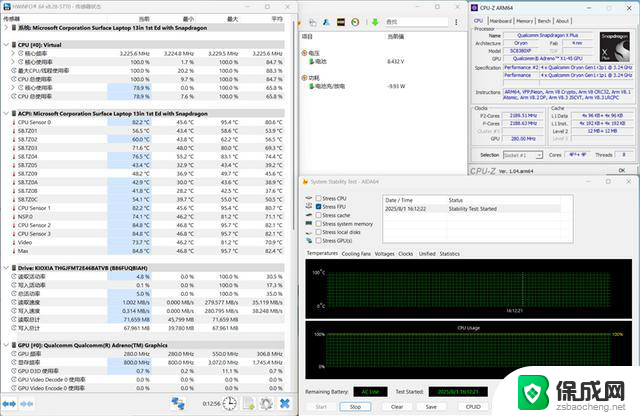
Task: Start HWiNFO logging via the sheet icon
Action: click(x=249, y=403)
